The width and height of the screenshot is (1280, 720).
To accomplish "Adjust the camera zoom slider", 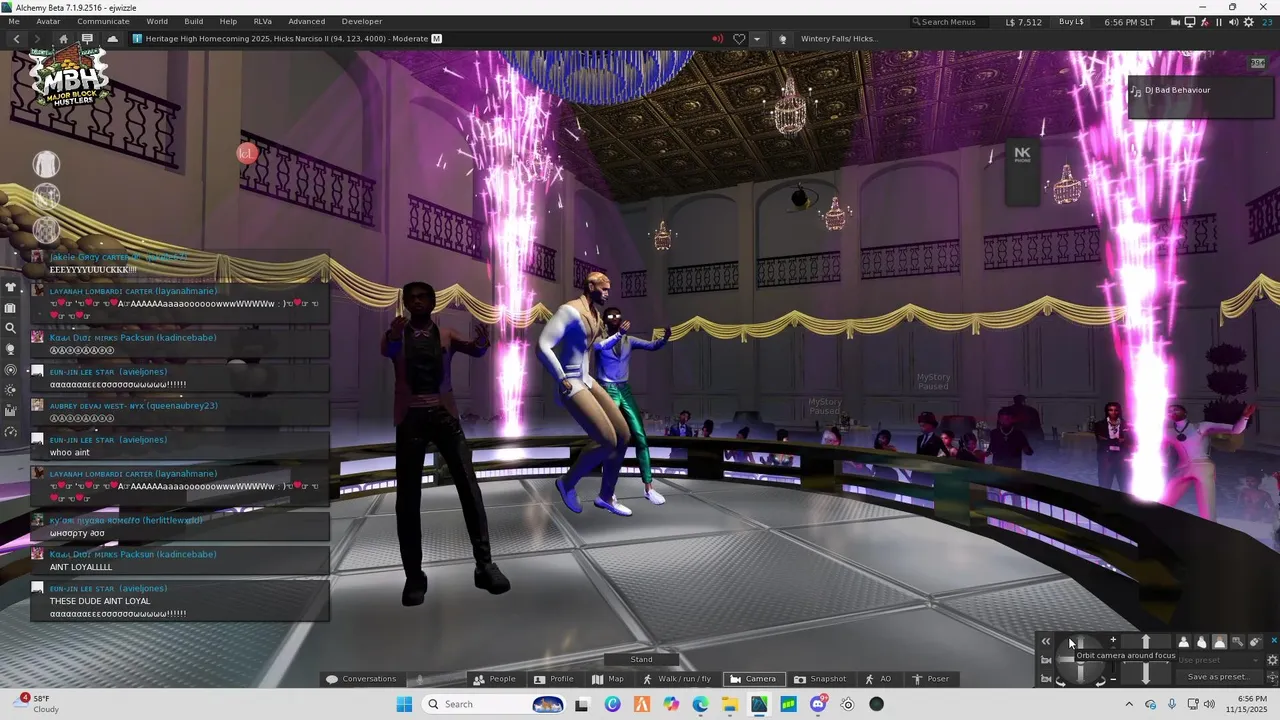I will [x=1113, y=660].
